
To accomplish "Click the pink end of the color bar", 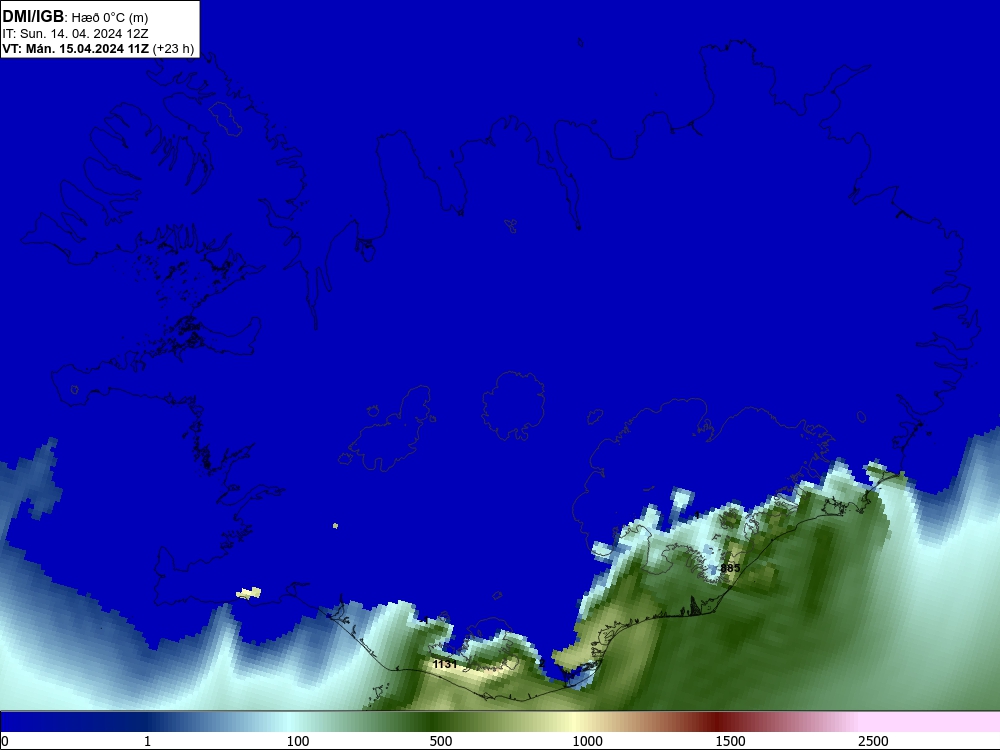I will 931,721.
